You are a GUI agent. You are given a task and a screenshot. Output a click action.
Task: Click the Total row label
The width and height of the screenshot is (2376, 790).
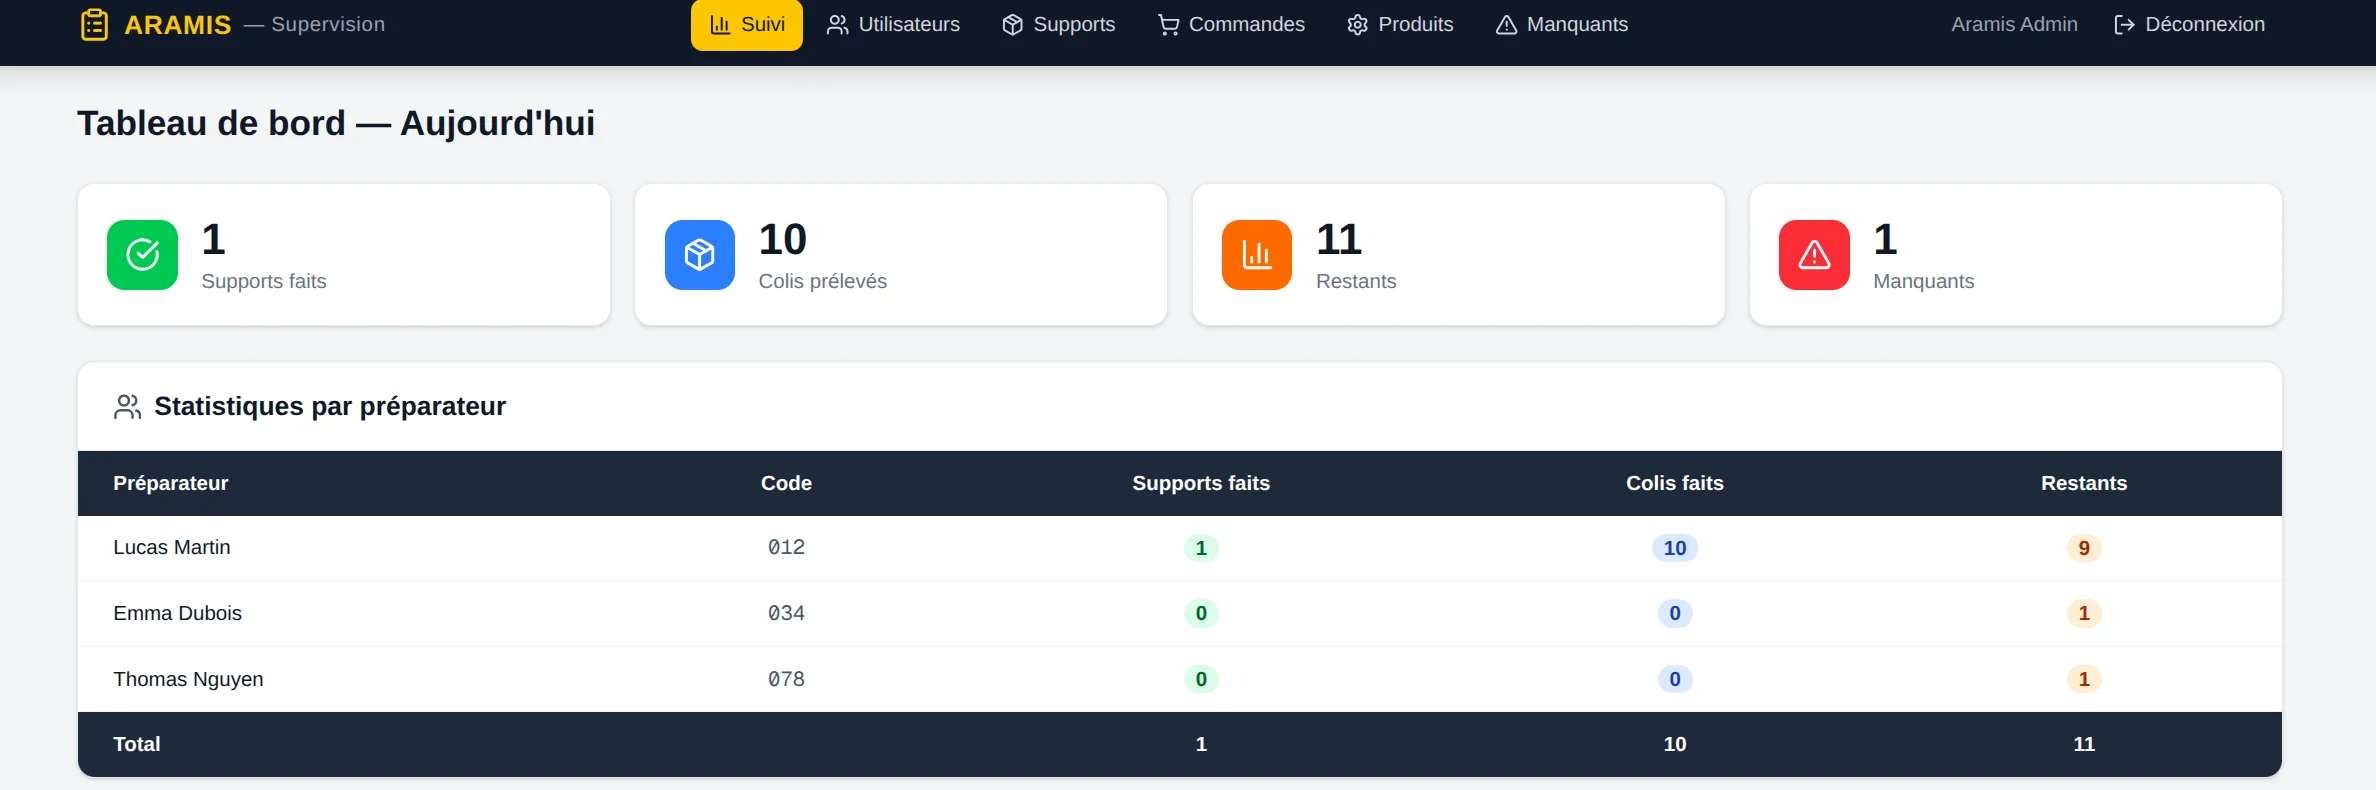point(137,744)
